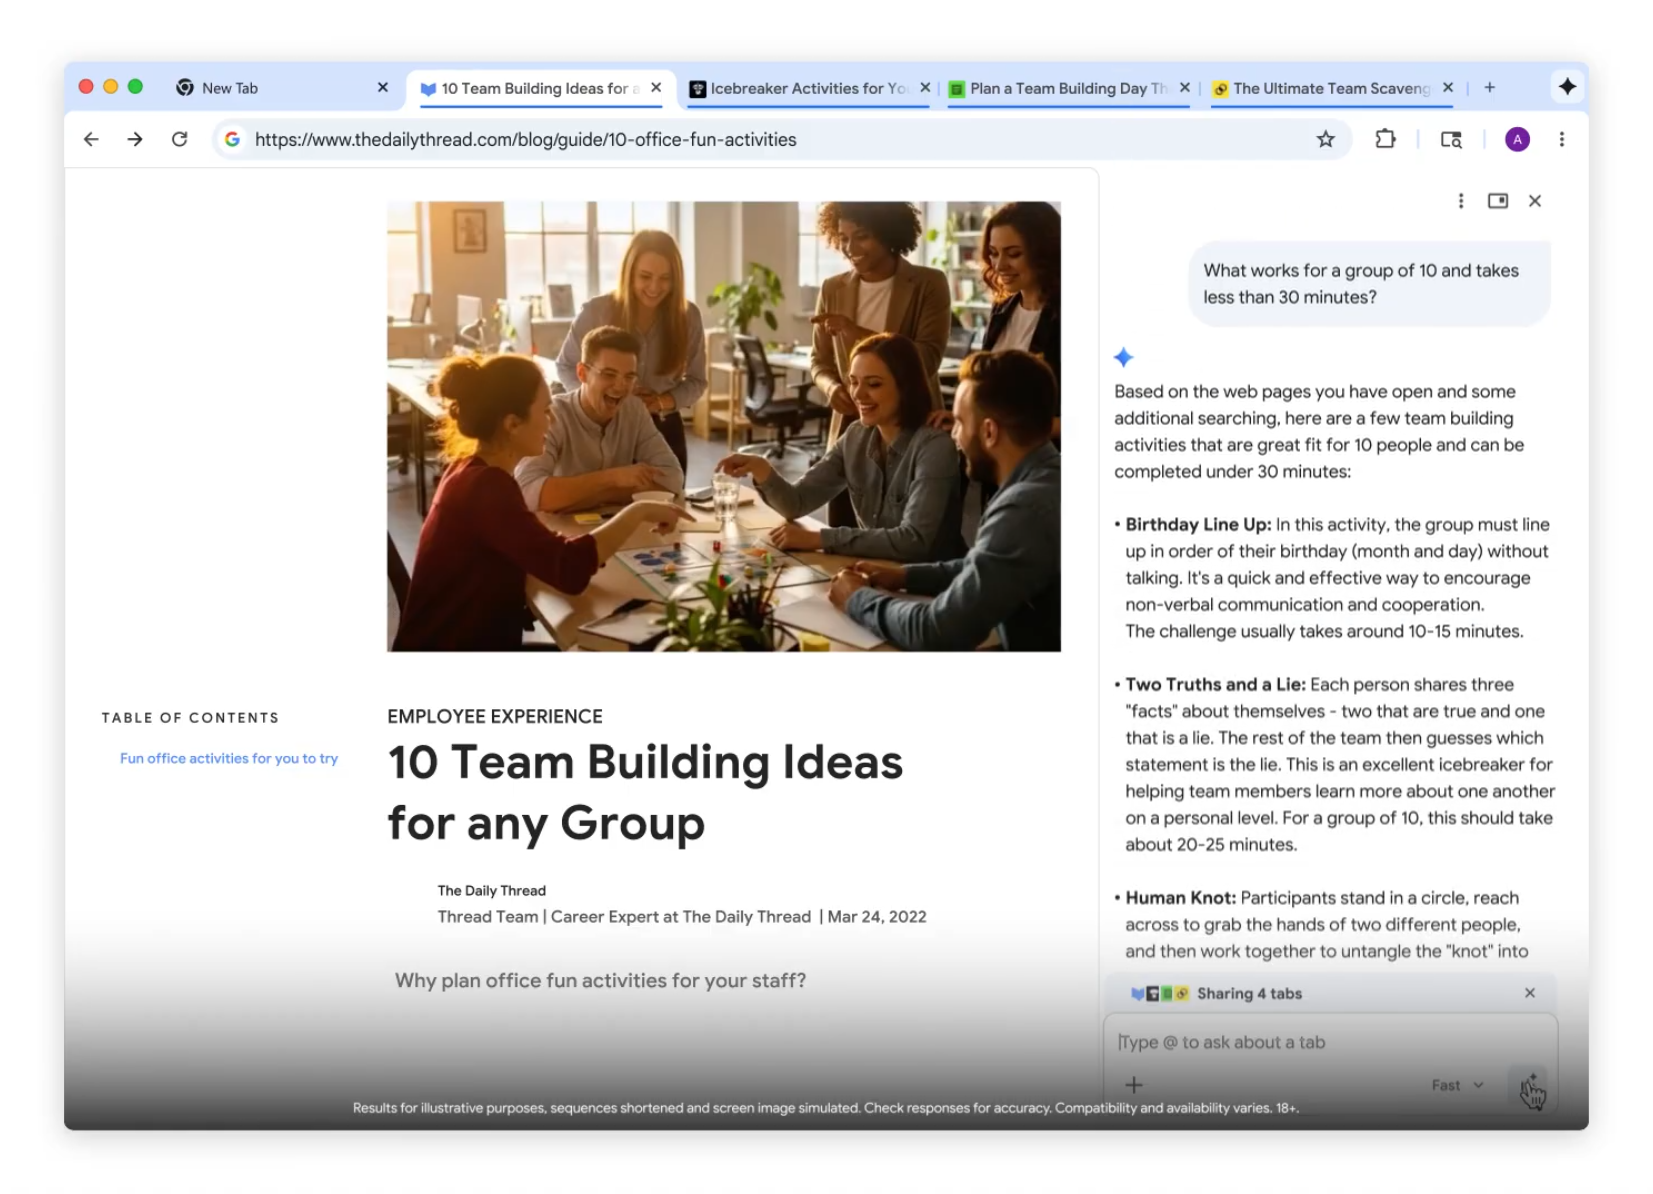Pop out the Gemini side panel
The width and height of the screenshot is (1653, 1194).
pyautogui.click(x=1497, y=200)
